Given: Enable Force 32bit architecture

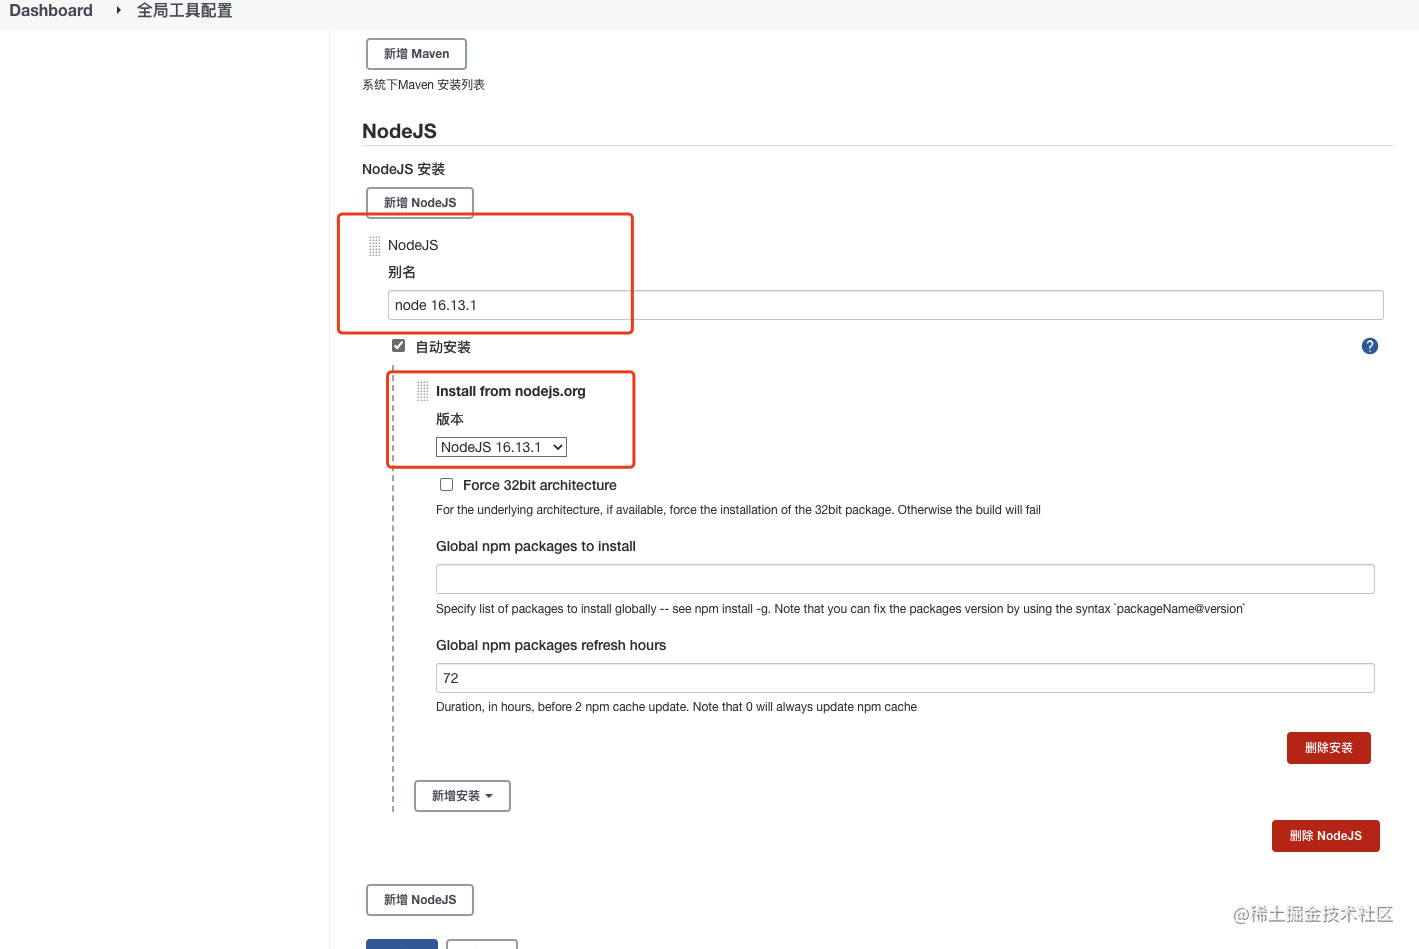Looking at the screenshot, I should (x=446, y=484).
